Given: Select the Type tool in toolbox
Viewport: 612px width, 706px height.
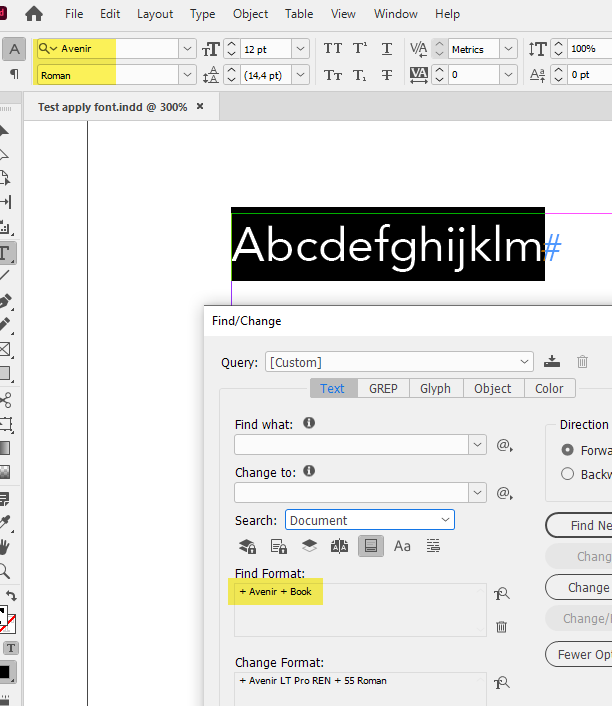Looking at the screenshot, I should point(6,253).
